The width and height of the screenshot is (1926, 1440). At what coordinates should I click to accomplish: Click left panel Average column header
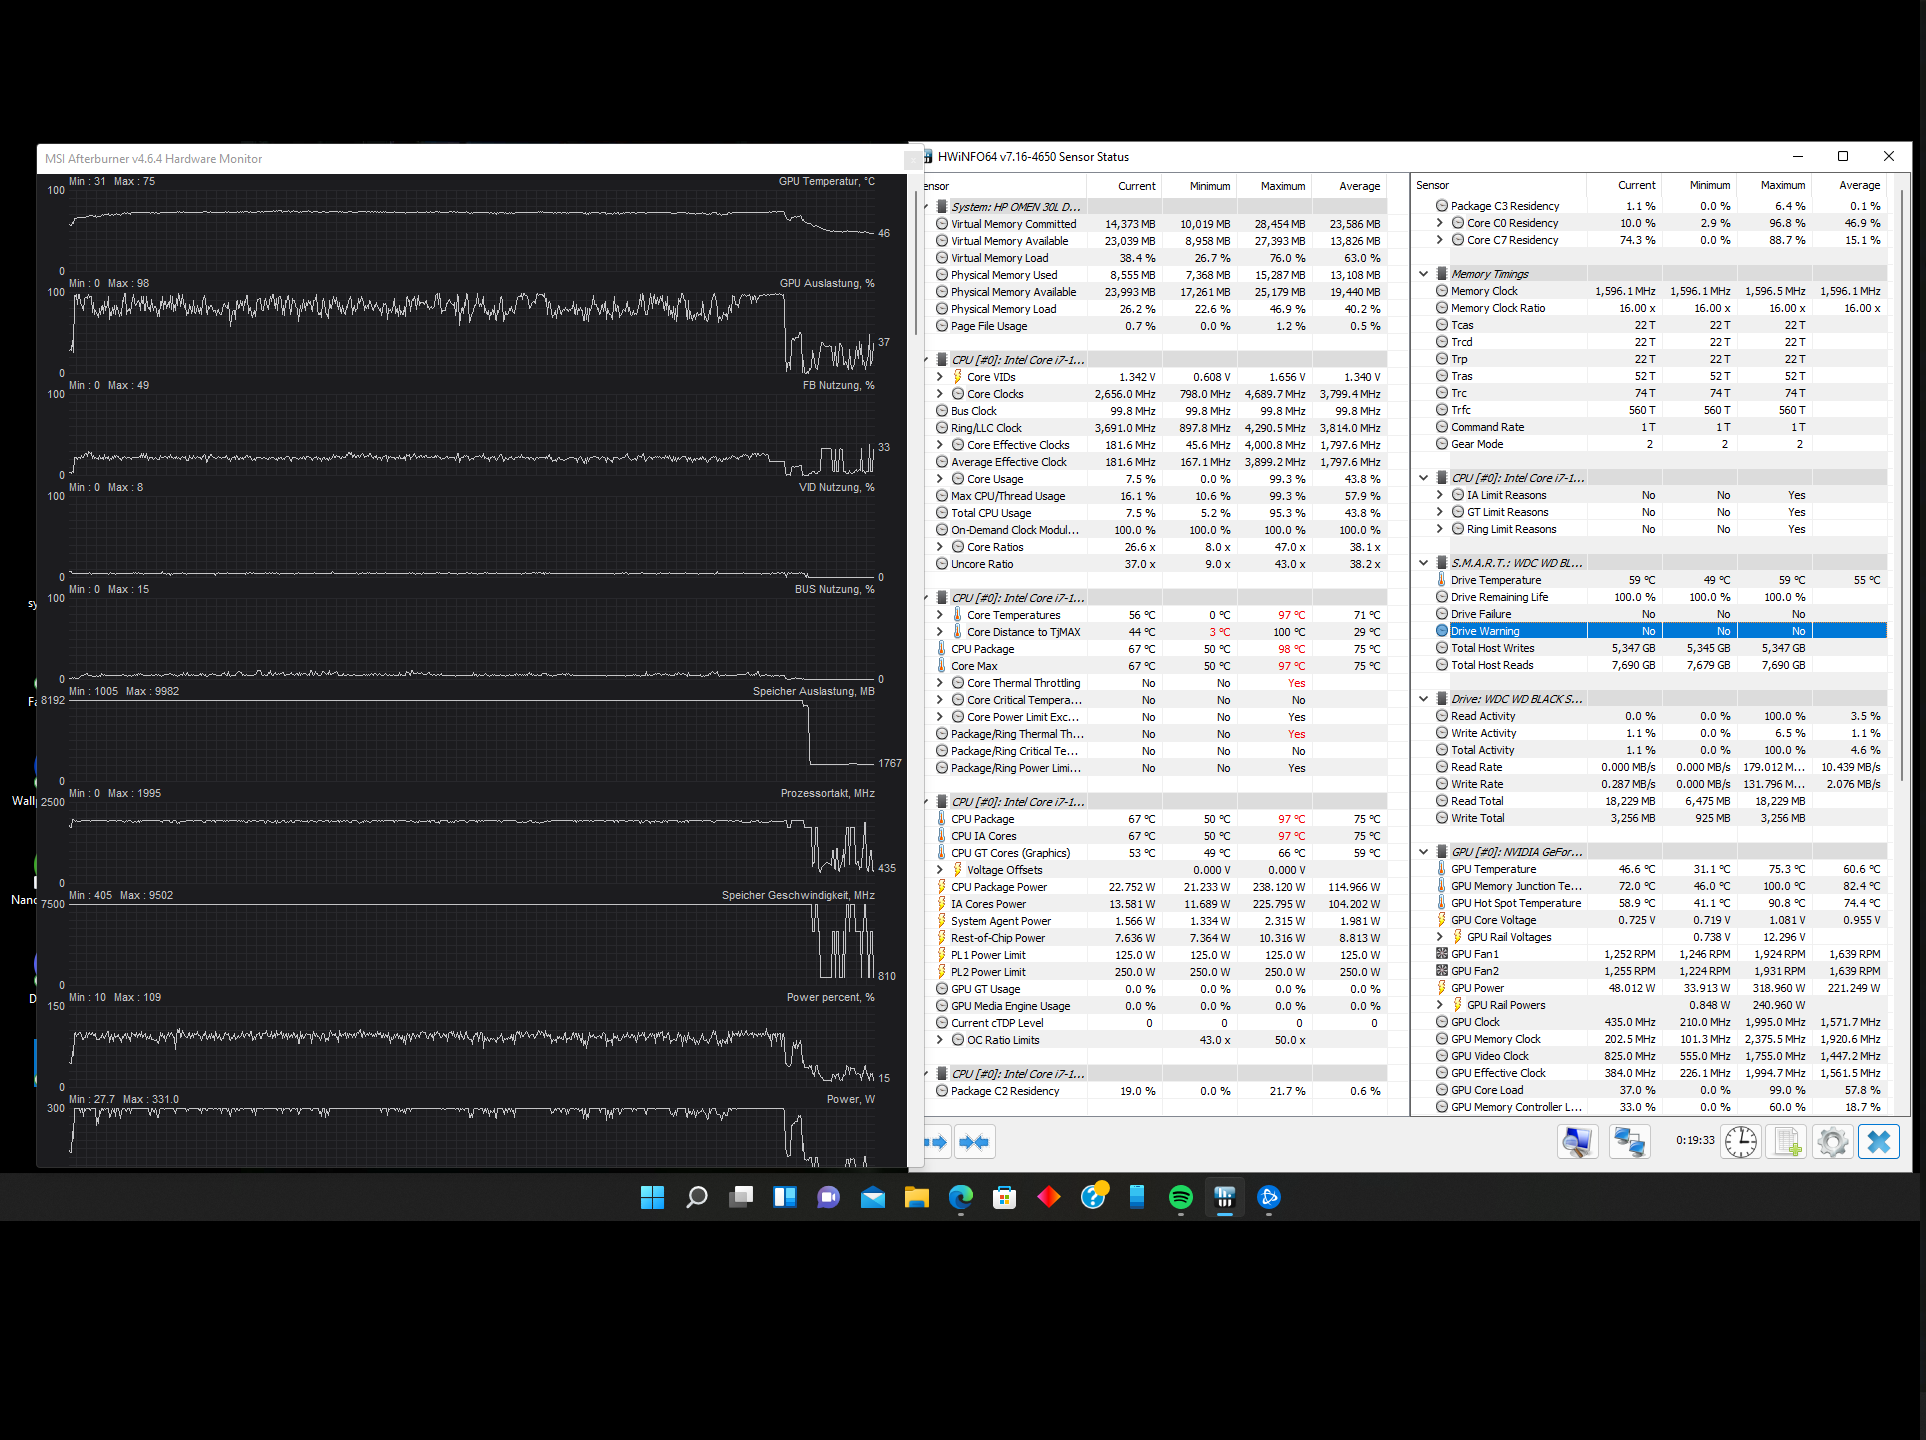click(x=1349, y=186)
